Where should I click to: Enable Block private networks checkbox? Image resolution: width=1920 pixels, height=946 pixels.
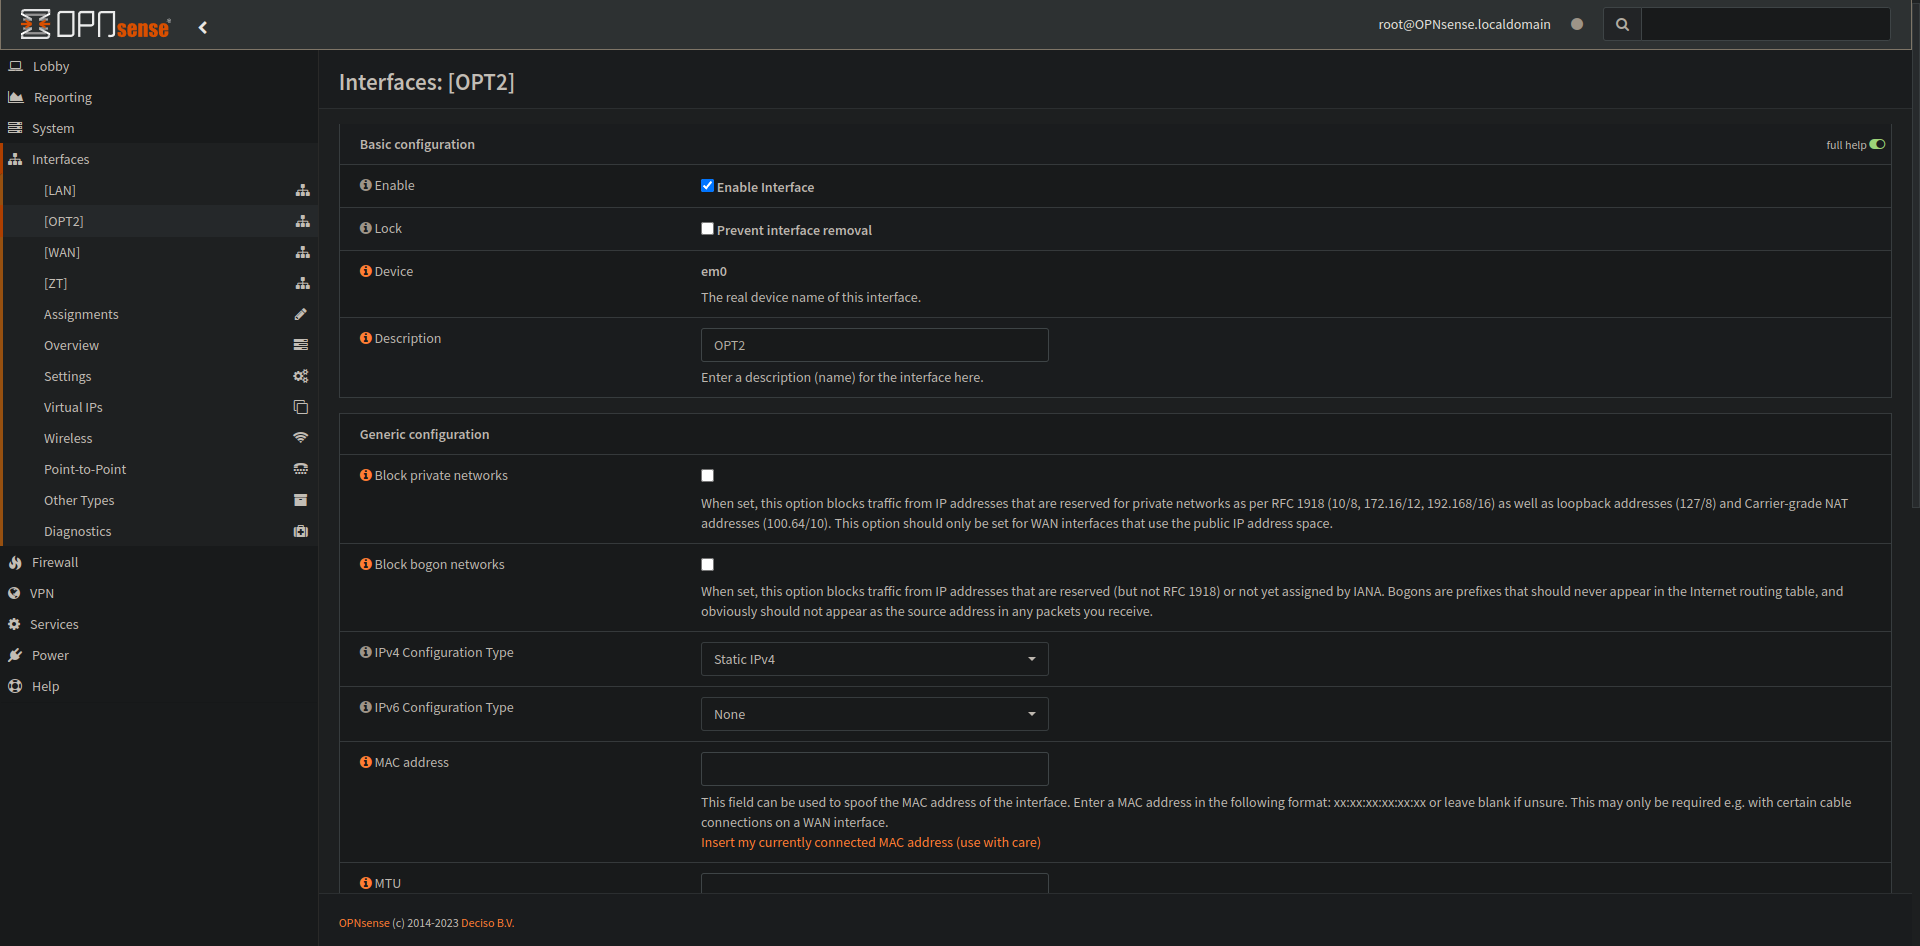707,476
